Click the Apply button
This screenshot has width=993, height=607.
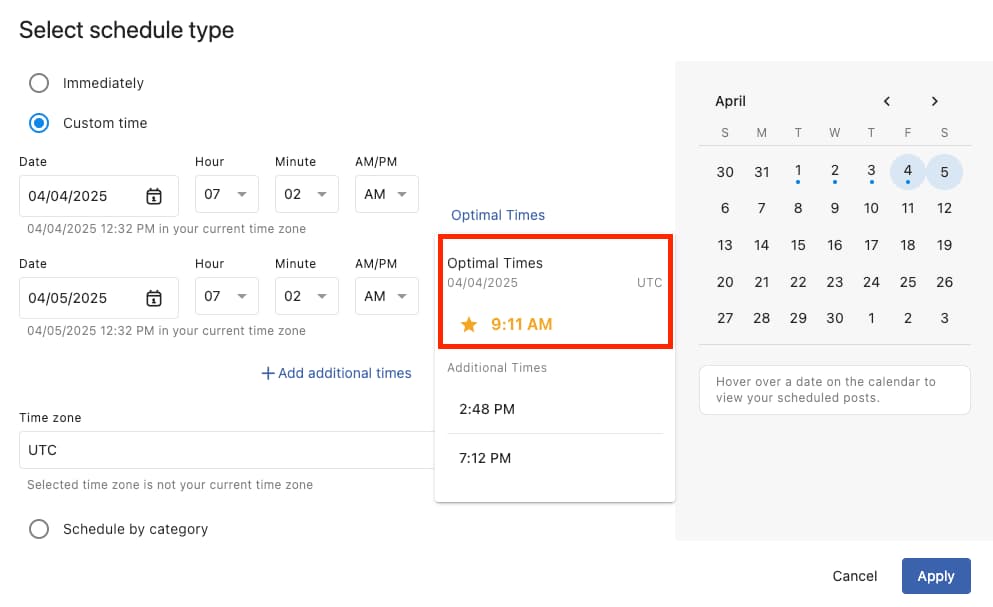coord(935,576)
